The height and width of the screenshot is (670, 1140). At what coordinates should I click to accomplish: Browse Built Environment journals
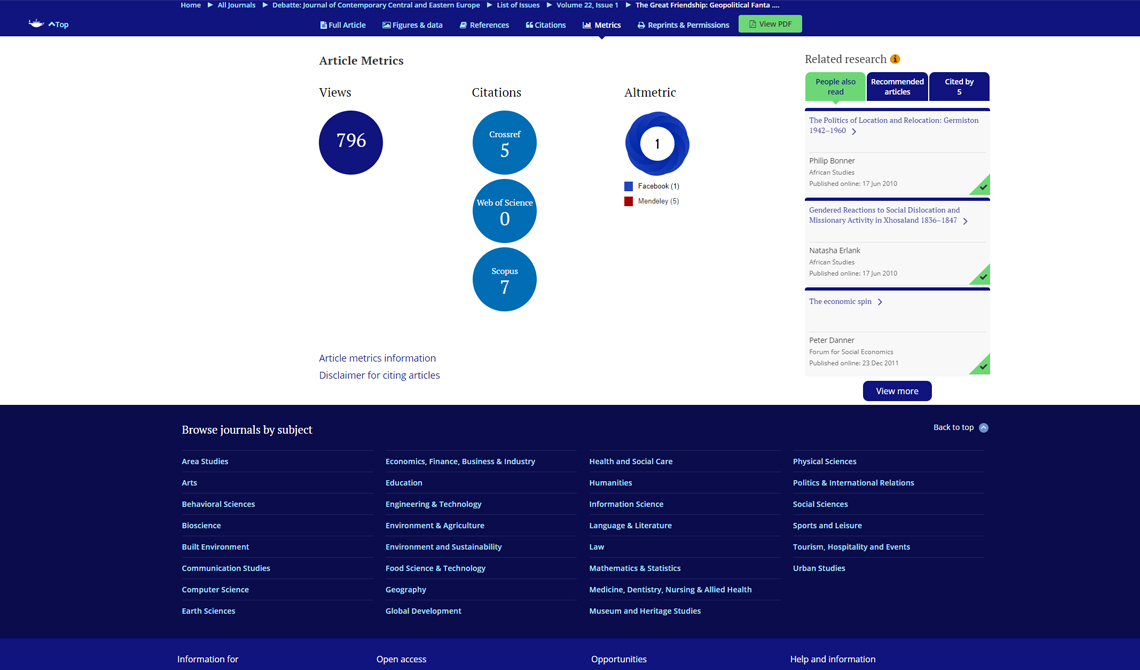pyautogui.click(x=215, y=547)
